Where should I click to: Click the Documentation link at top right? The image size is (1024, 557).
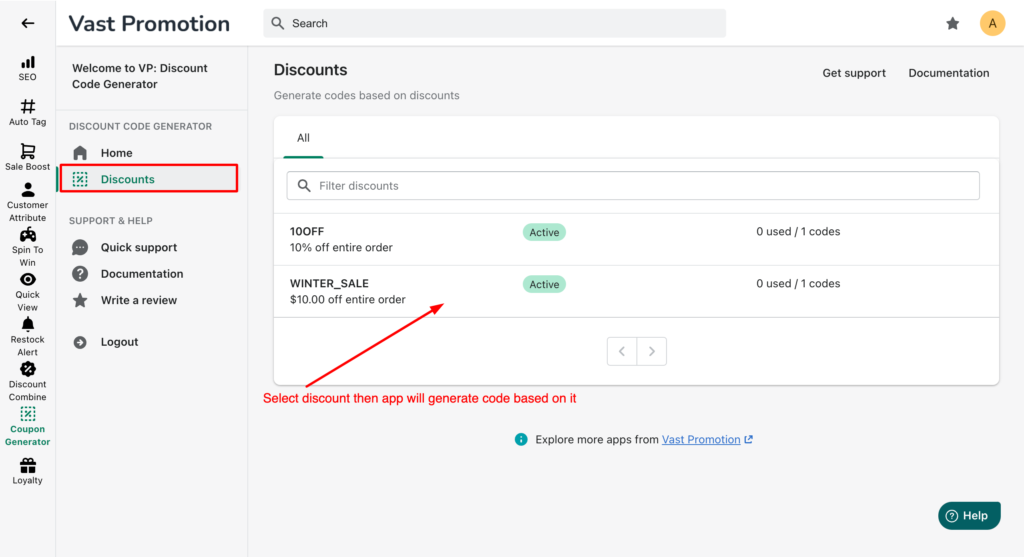coord(948,73)
